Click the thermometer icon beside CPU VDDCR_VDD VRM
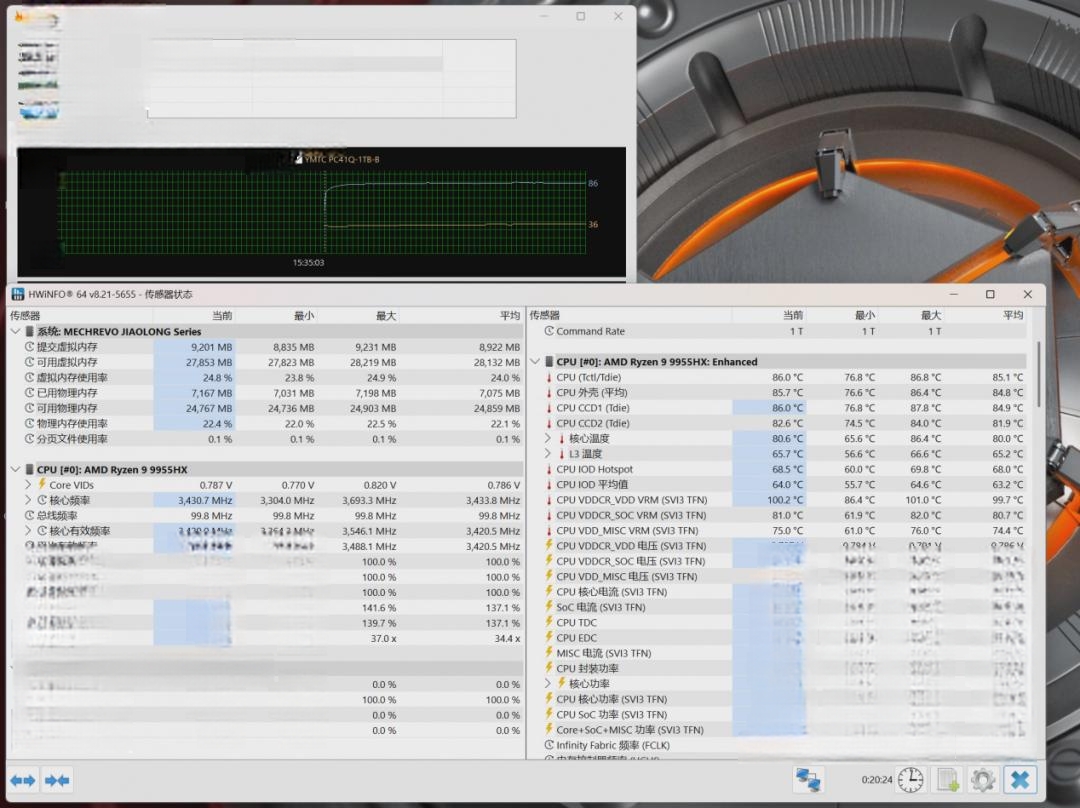Screen dimensions: 1080x808 tap(549, 500)
